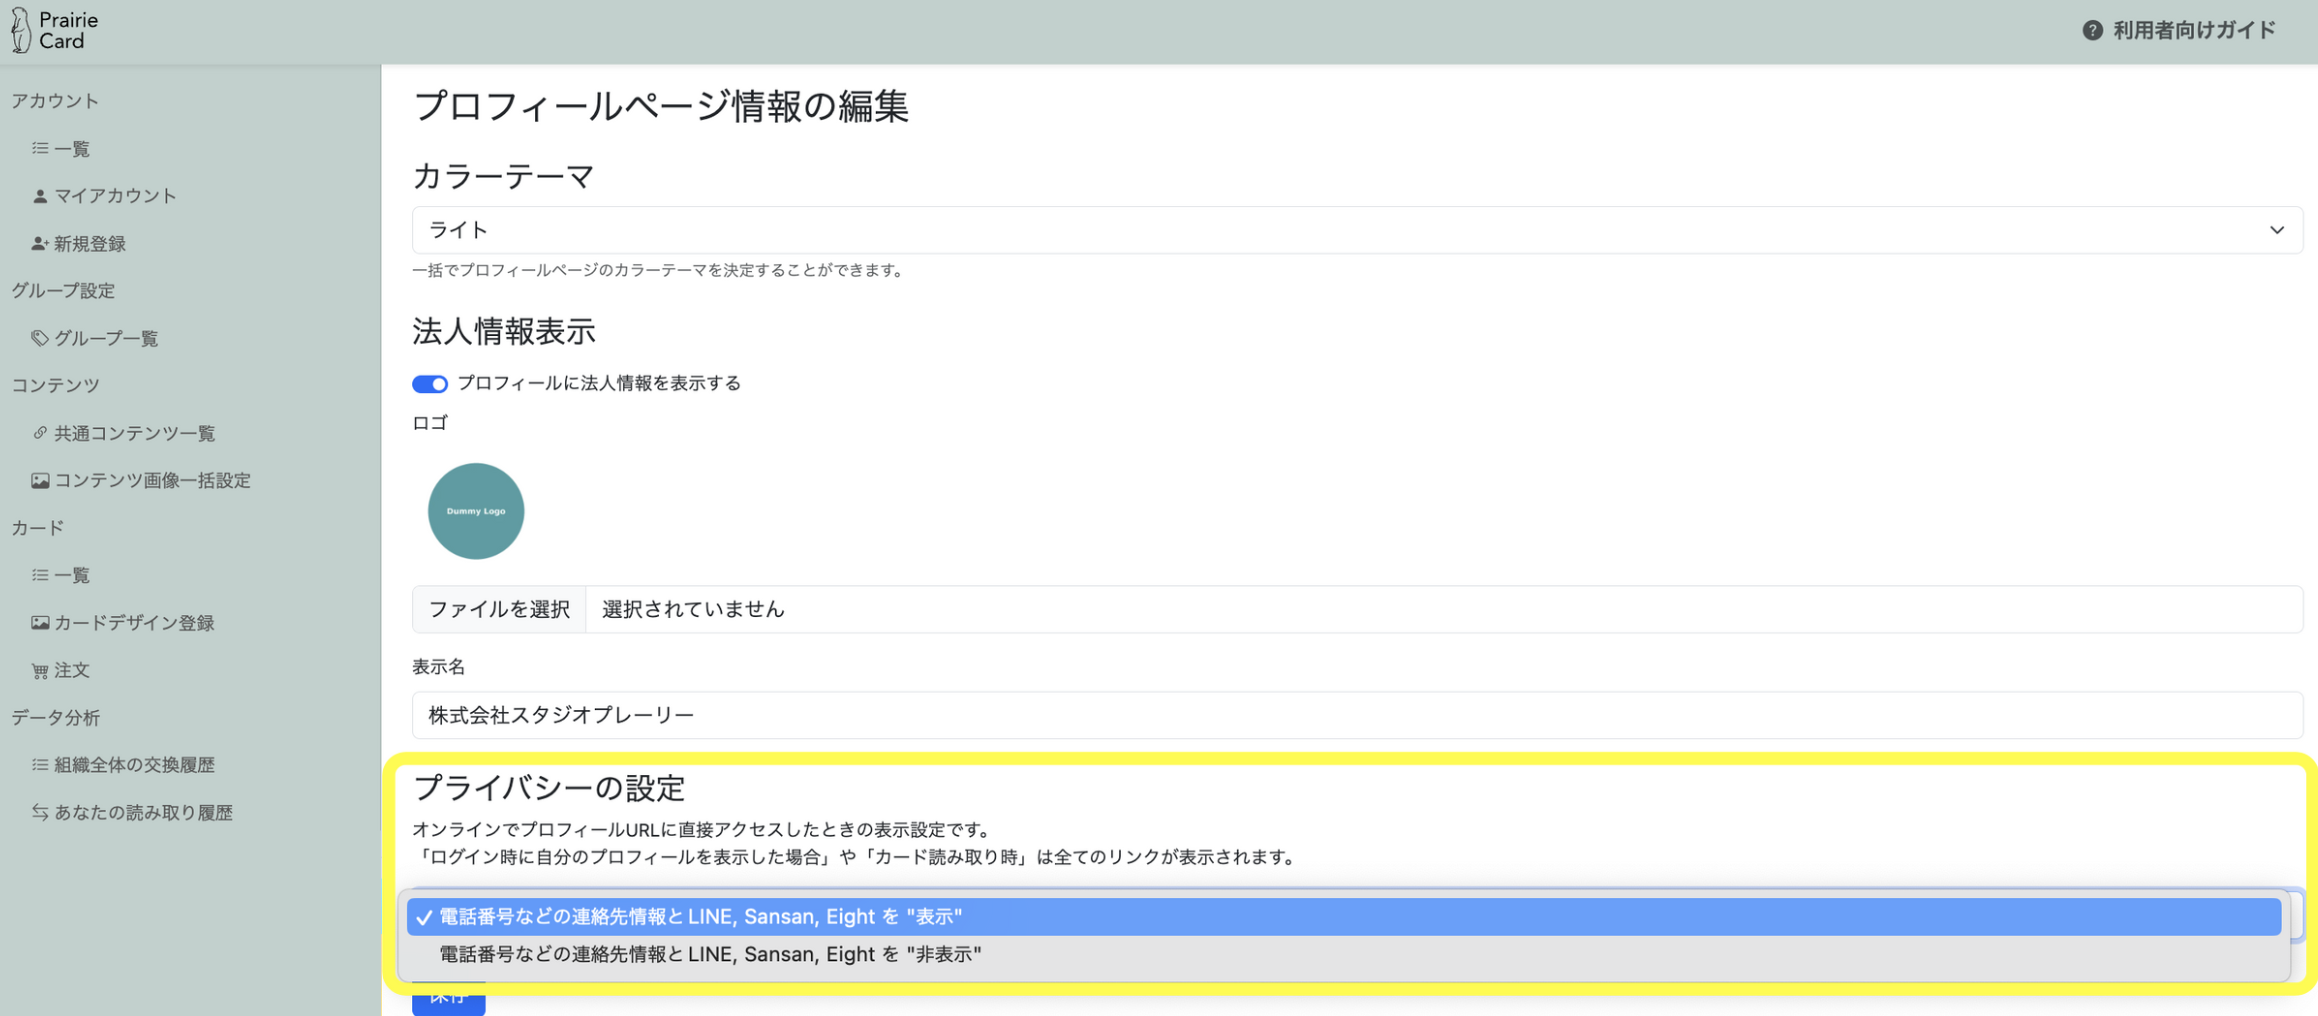Go to マイアカウント page
2318x1016 pixels.
(x=115, y=196)
